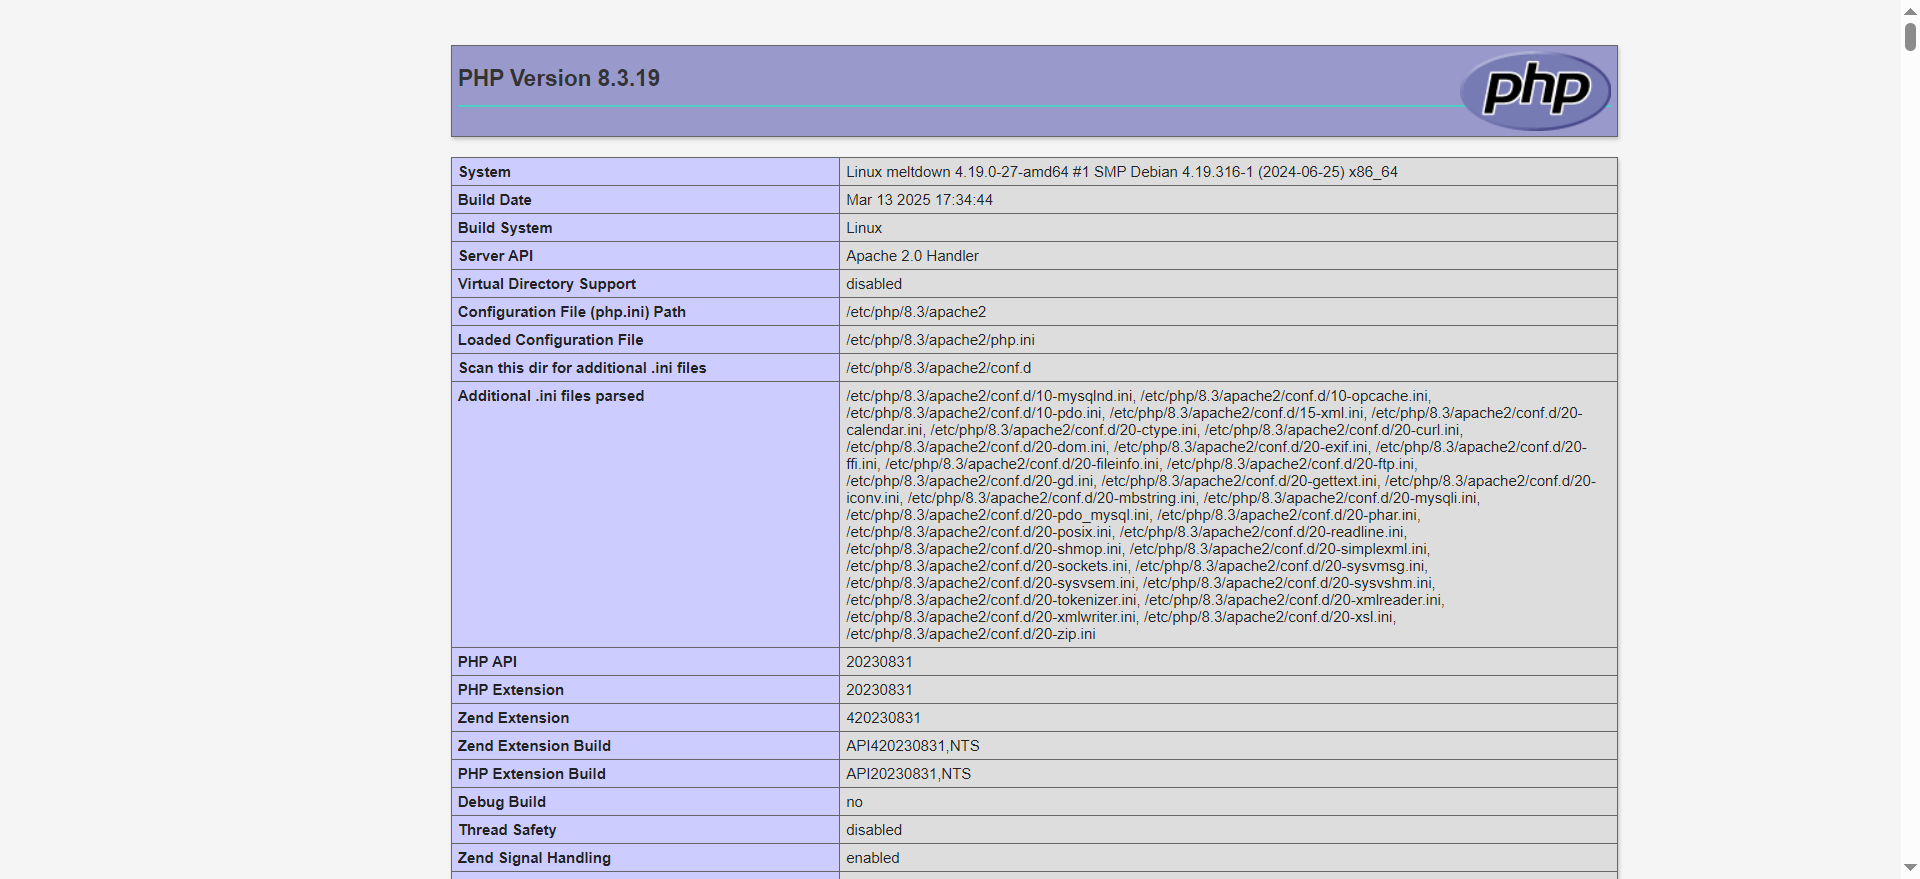The height and width of the screenshot is (879, 1920).
Task: Click the scrollbar down arrow
Action: coord(1910,868)
